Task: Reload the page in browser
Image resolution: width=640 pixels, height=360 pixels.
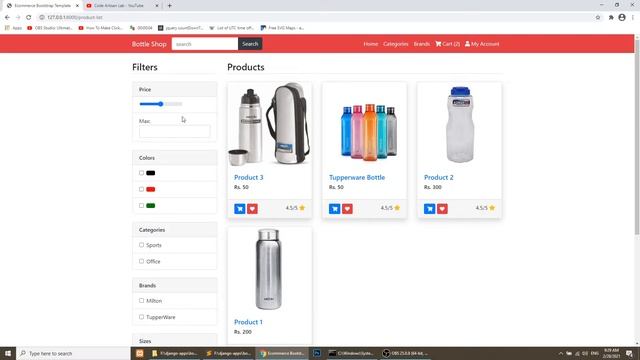Action: pyautogui.click(x=29, y=17)
